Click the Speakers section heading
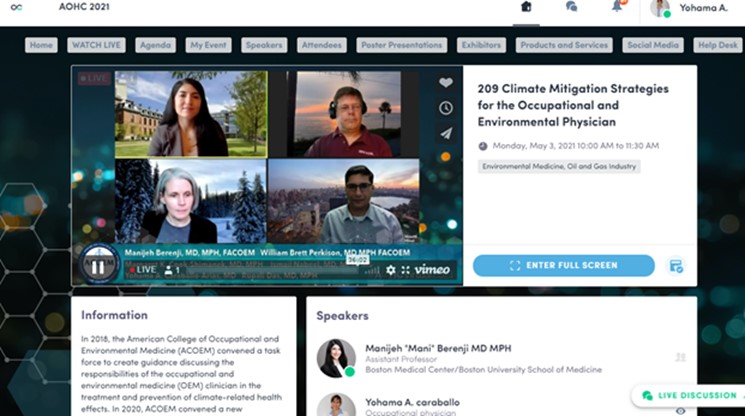The image size is (745, 416). [342, 315]
